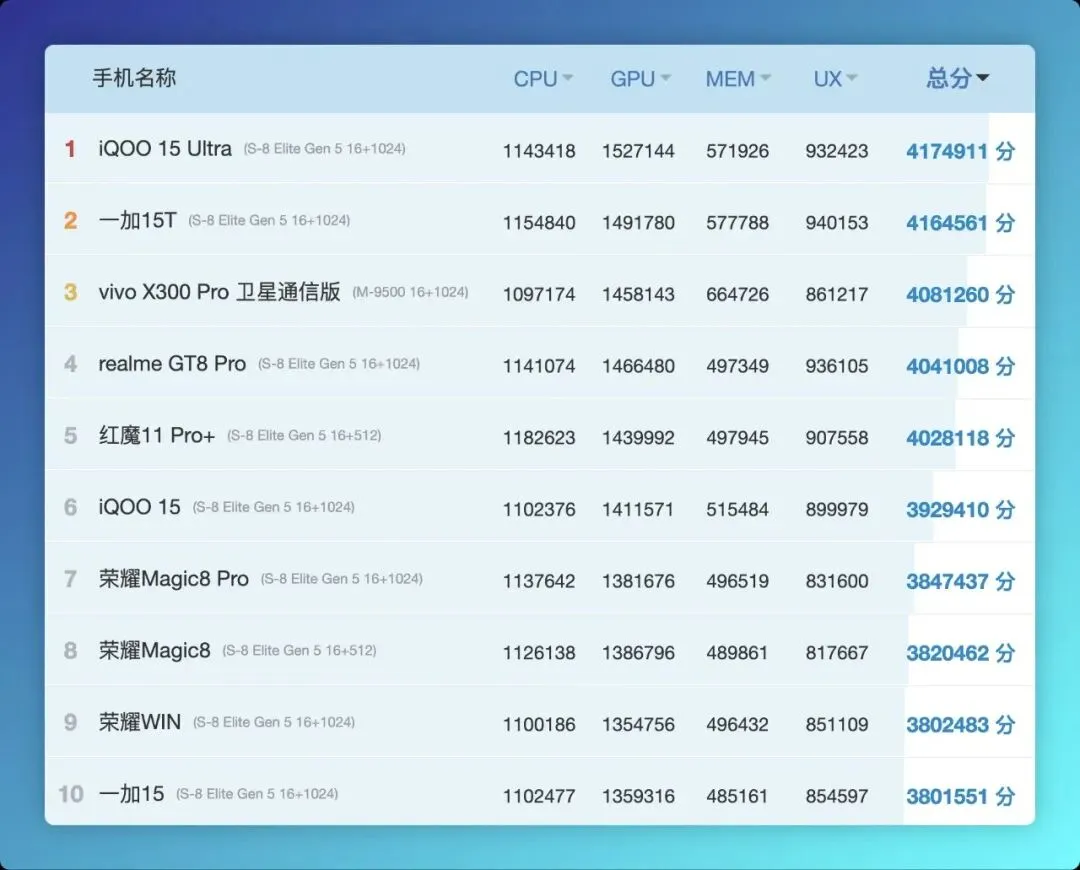This screenshot has width=1080, height=870.
Task: Select total score 4081260 分
Action: pyautogui.click(x=960, y=294)
